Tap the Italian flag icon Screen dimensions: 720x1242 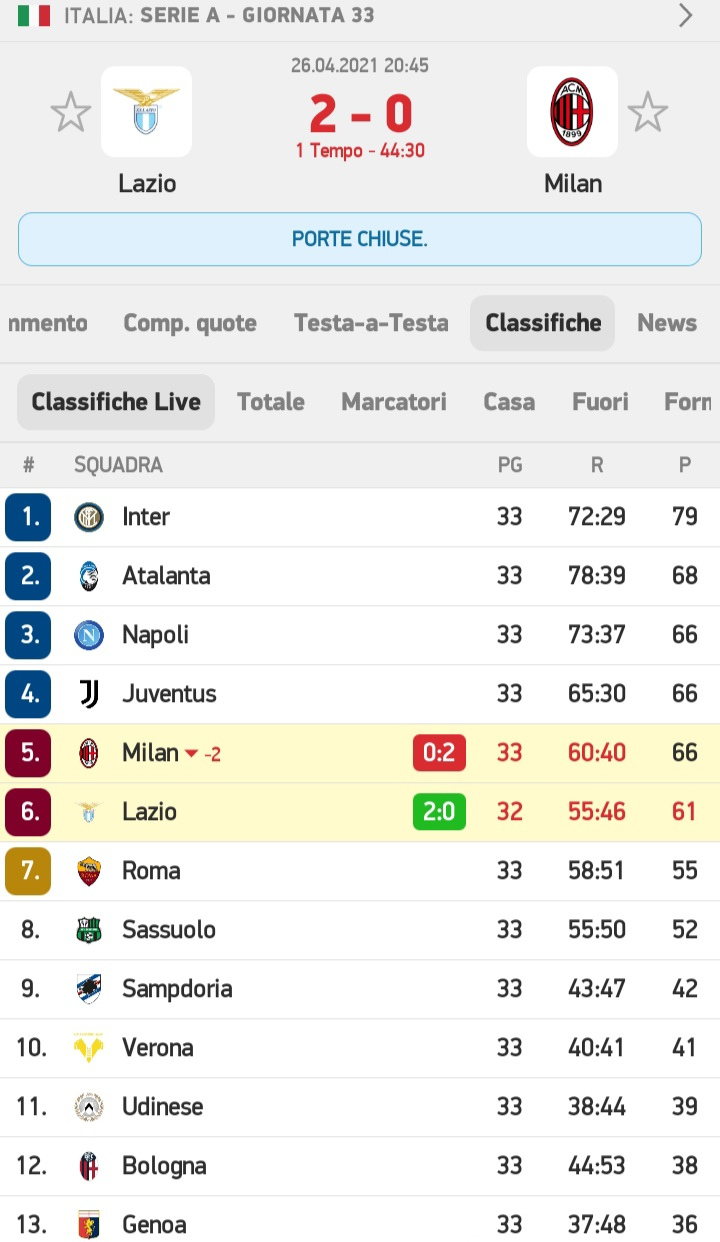(x=34, y=16)
